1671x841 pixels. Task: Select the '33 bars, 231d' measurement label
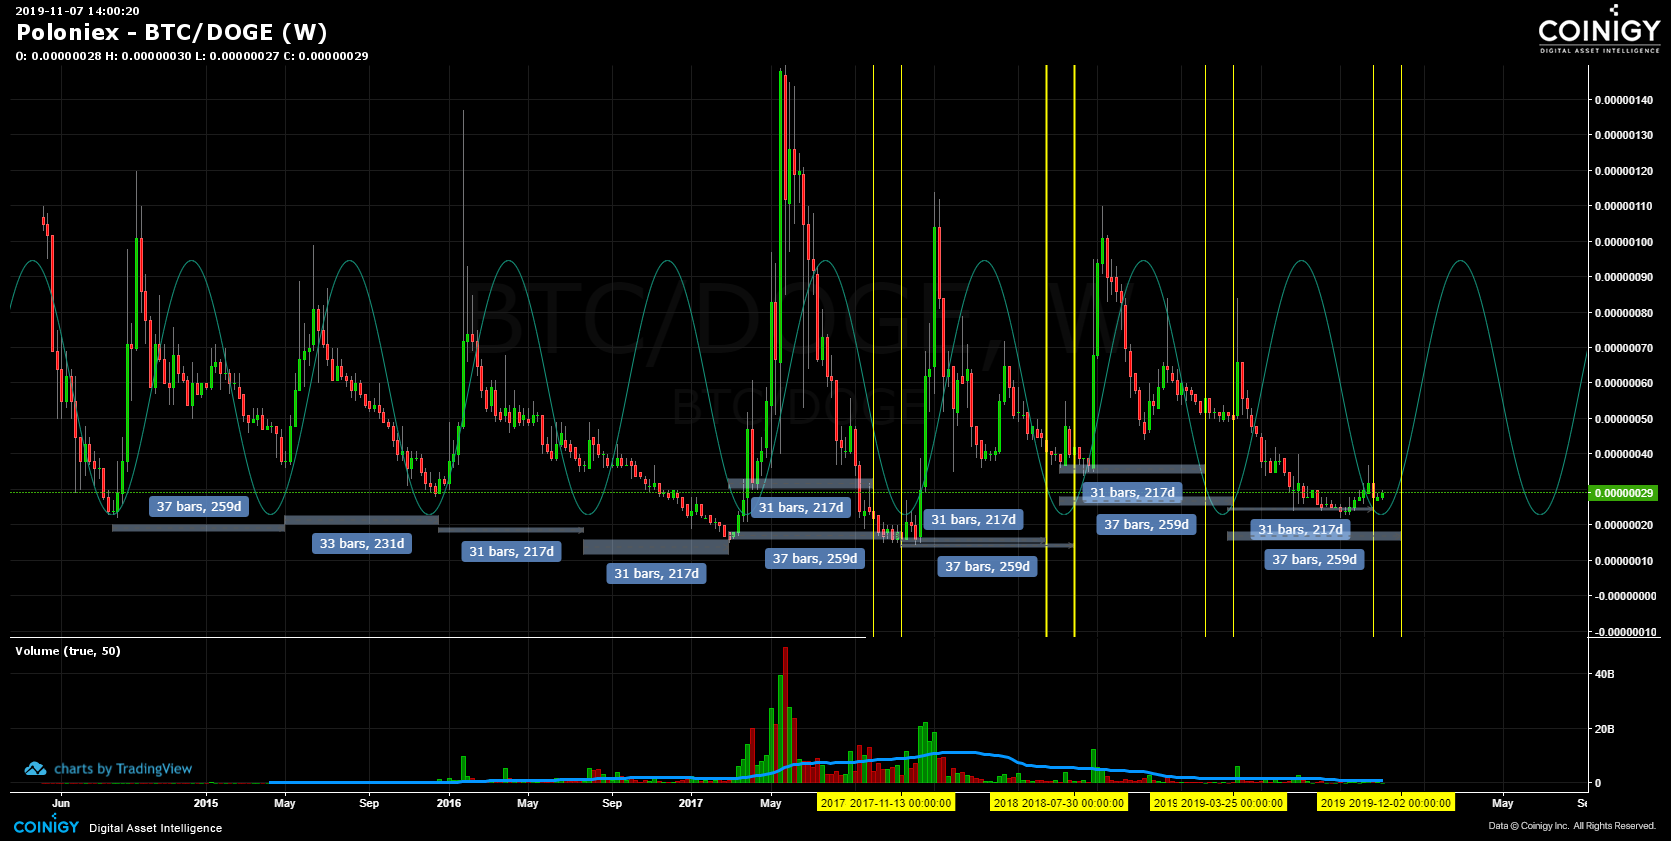[362, 543]
